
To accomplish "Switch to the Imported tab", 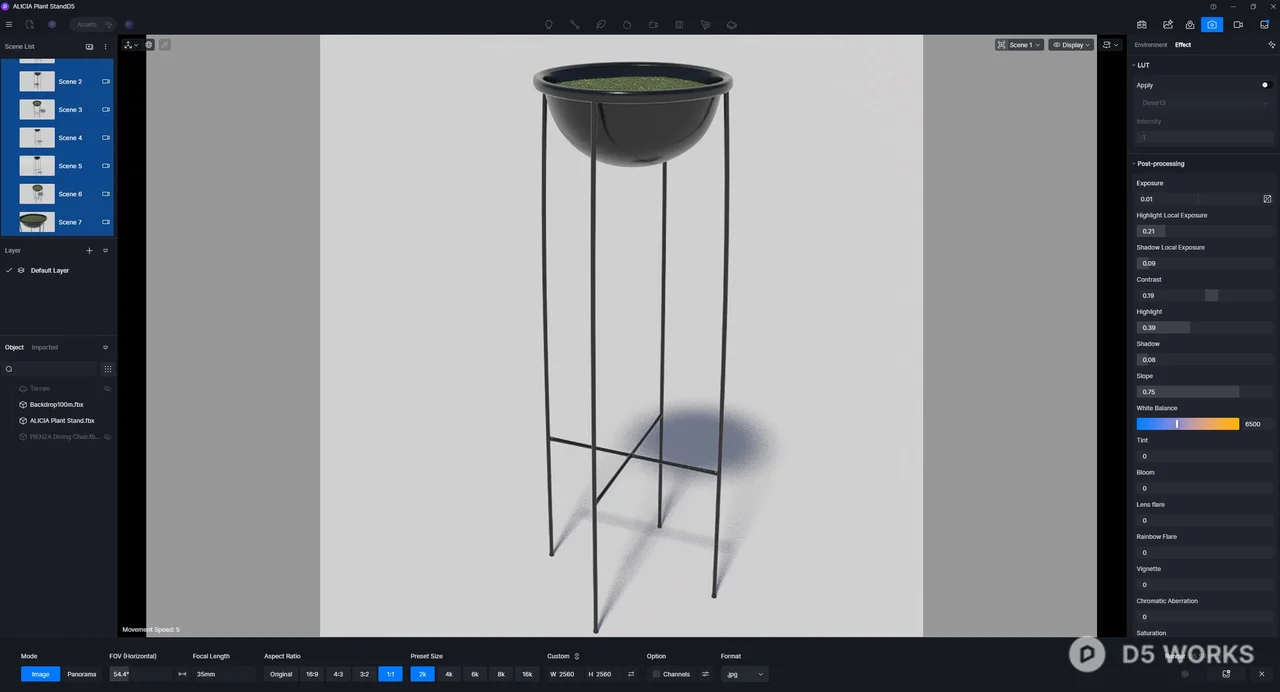I will [45, 347].
